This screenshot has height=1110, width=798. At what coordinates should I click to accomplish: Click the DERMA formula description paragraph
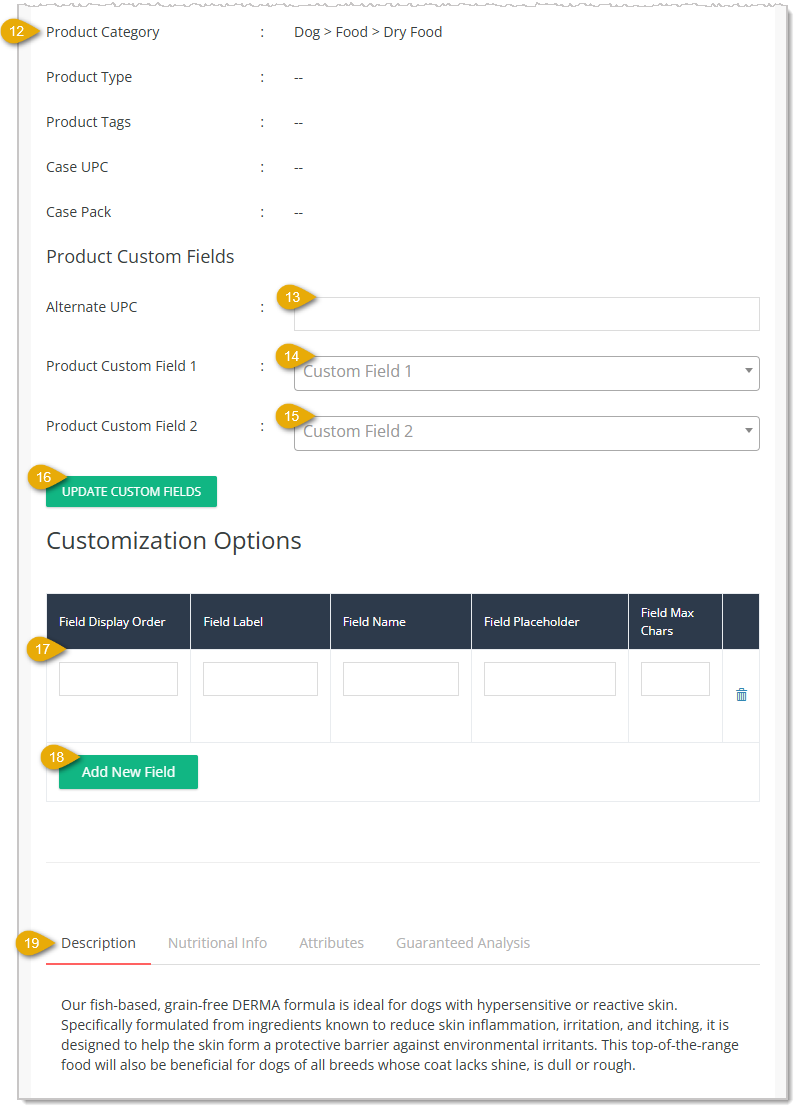(x=400, y=1035)
